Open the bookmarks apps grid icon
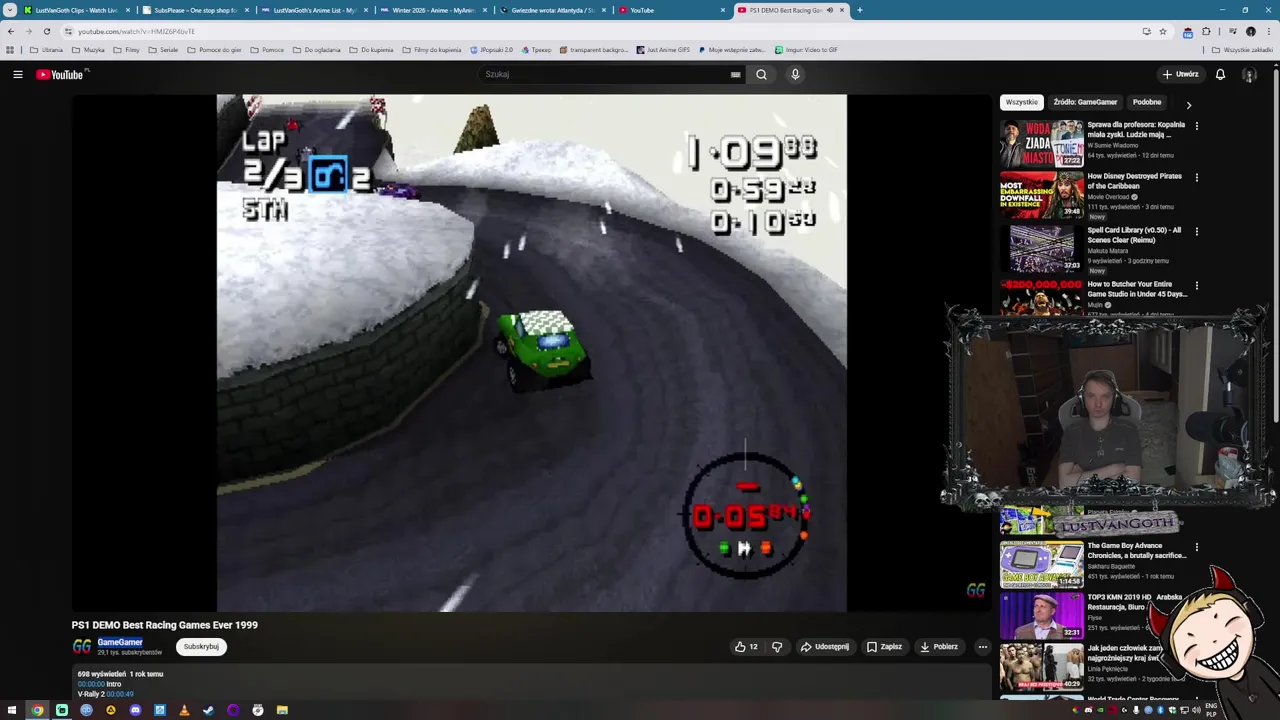The width and height of the screenshot is (1280, 720). click(x=10, y=49)
